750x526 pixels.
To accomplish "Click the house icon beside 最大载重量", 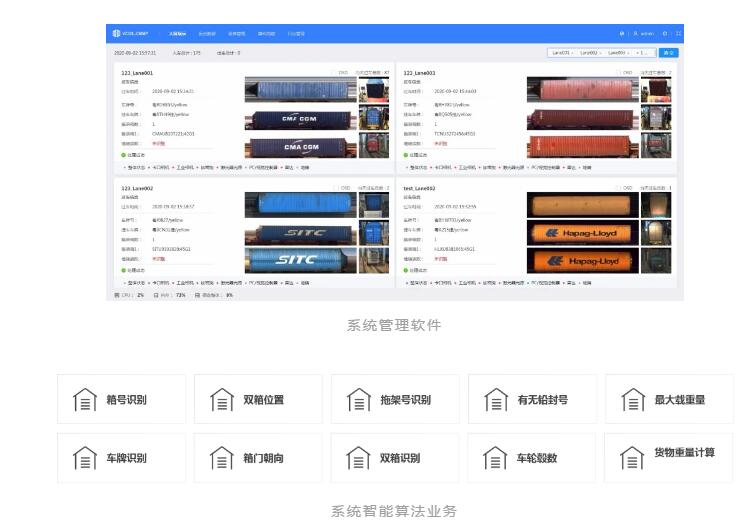I will [633, 399].
